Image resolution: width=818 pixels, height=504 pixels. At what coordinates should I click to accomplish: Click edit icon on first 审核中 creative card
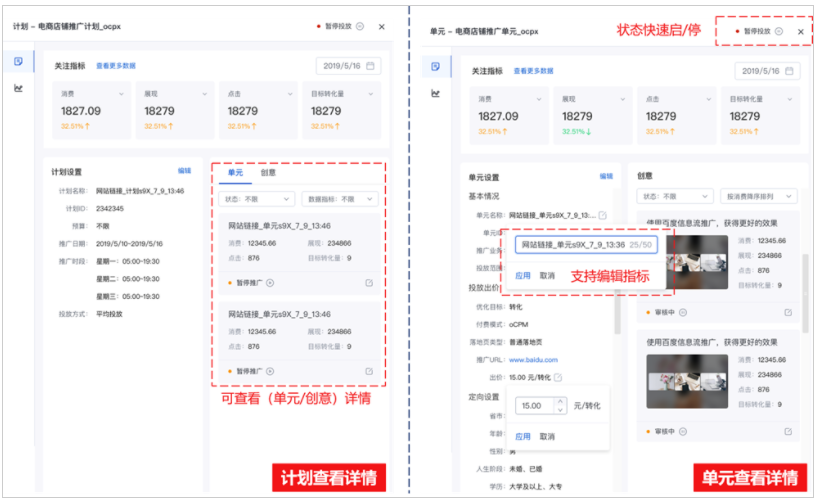pos(788,313)
